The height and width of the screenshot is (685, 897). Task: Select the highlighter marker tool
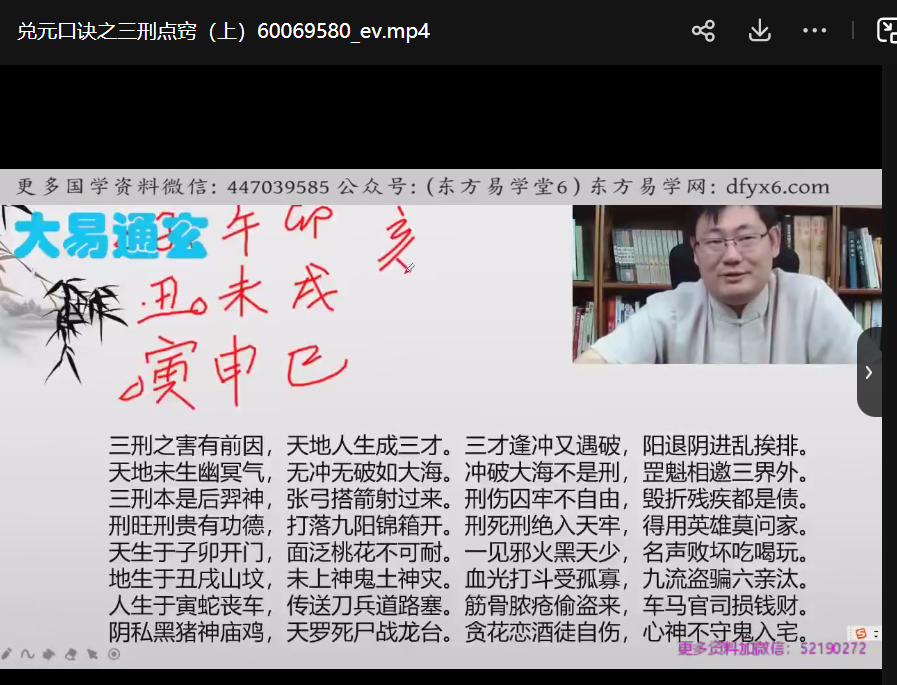[49, 654]
